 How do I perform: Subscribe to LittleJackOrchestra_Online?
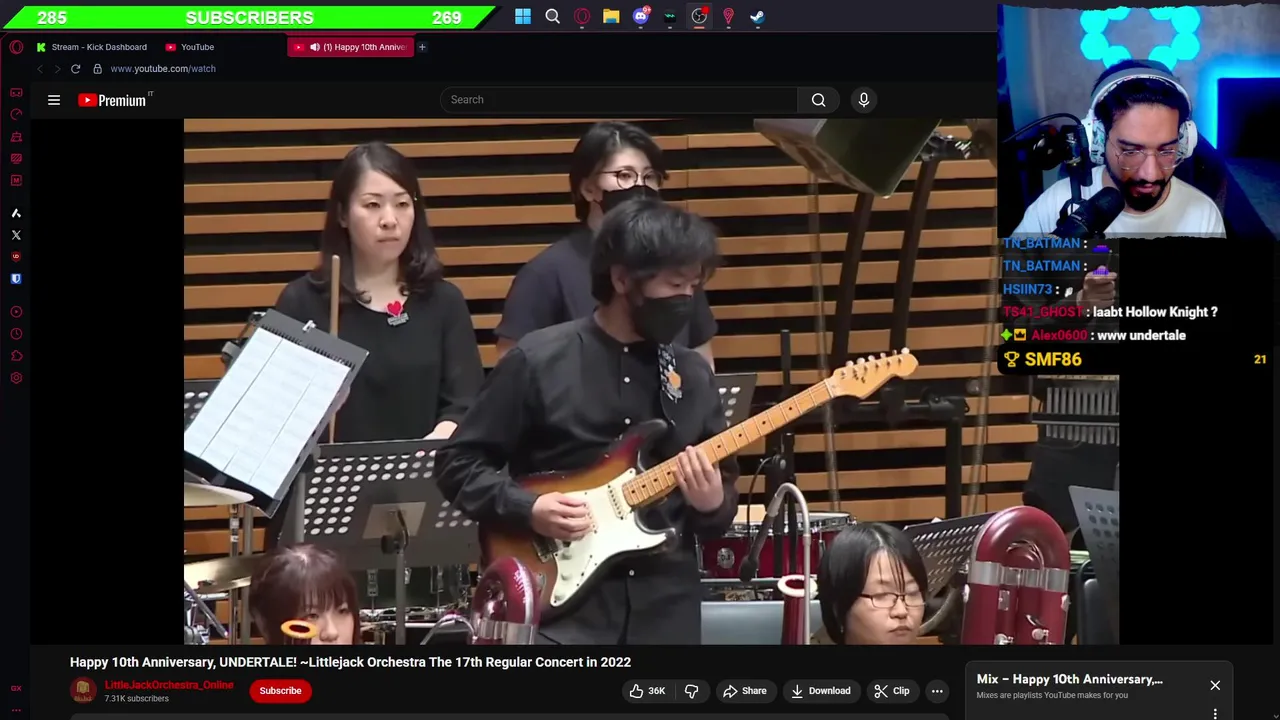(x=280, y=691)
